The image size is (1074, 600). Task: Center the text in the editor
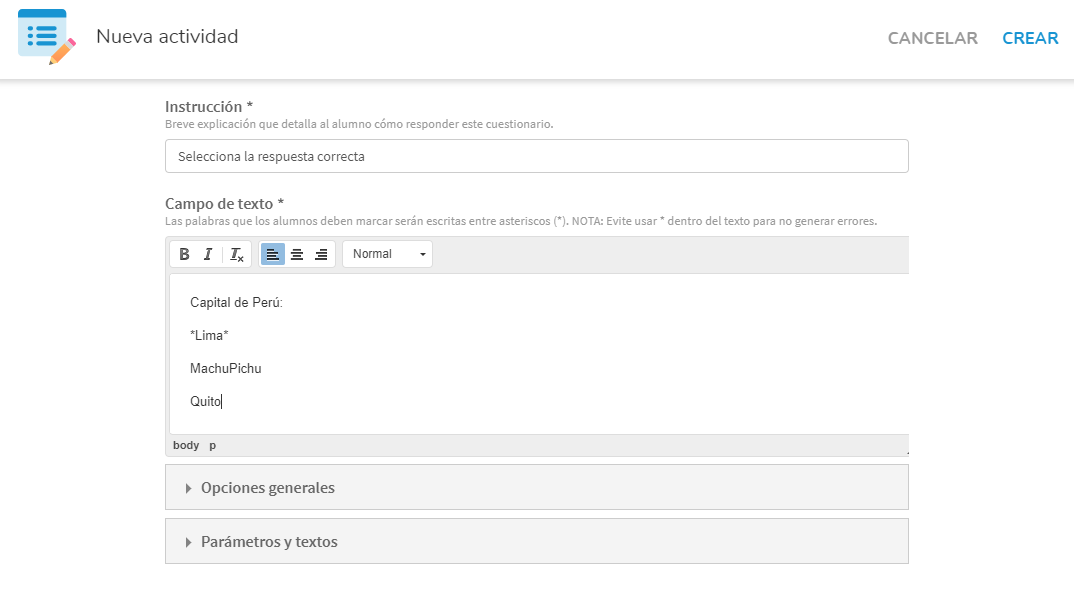[x=297, y=254]
